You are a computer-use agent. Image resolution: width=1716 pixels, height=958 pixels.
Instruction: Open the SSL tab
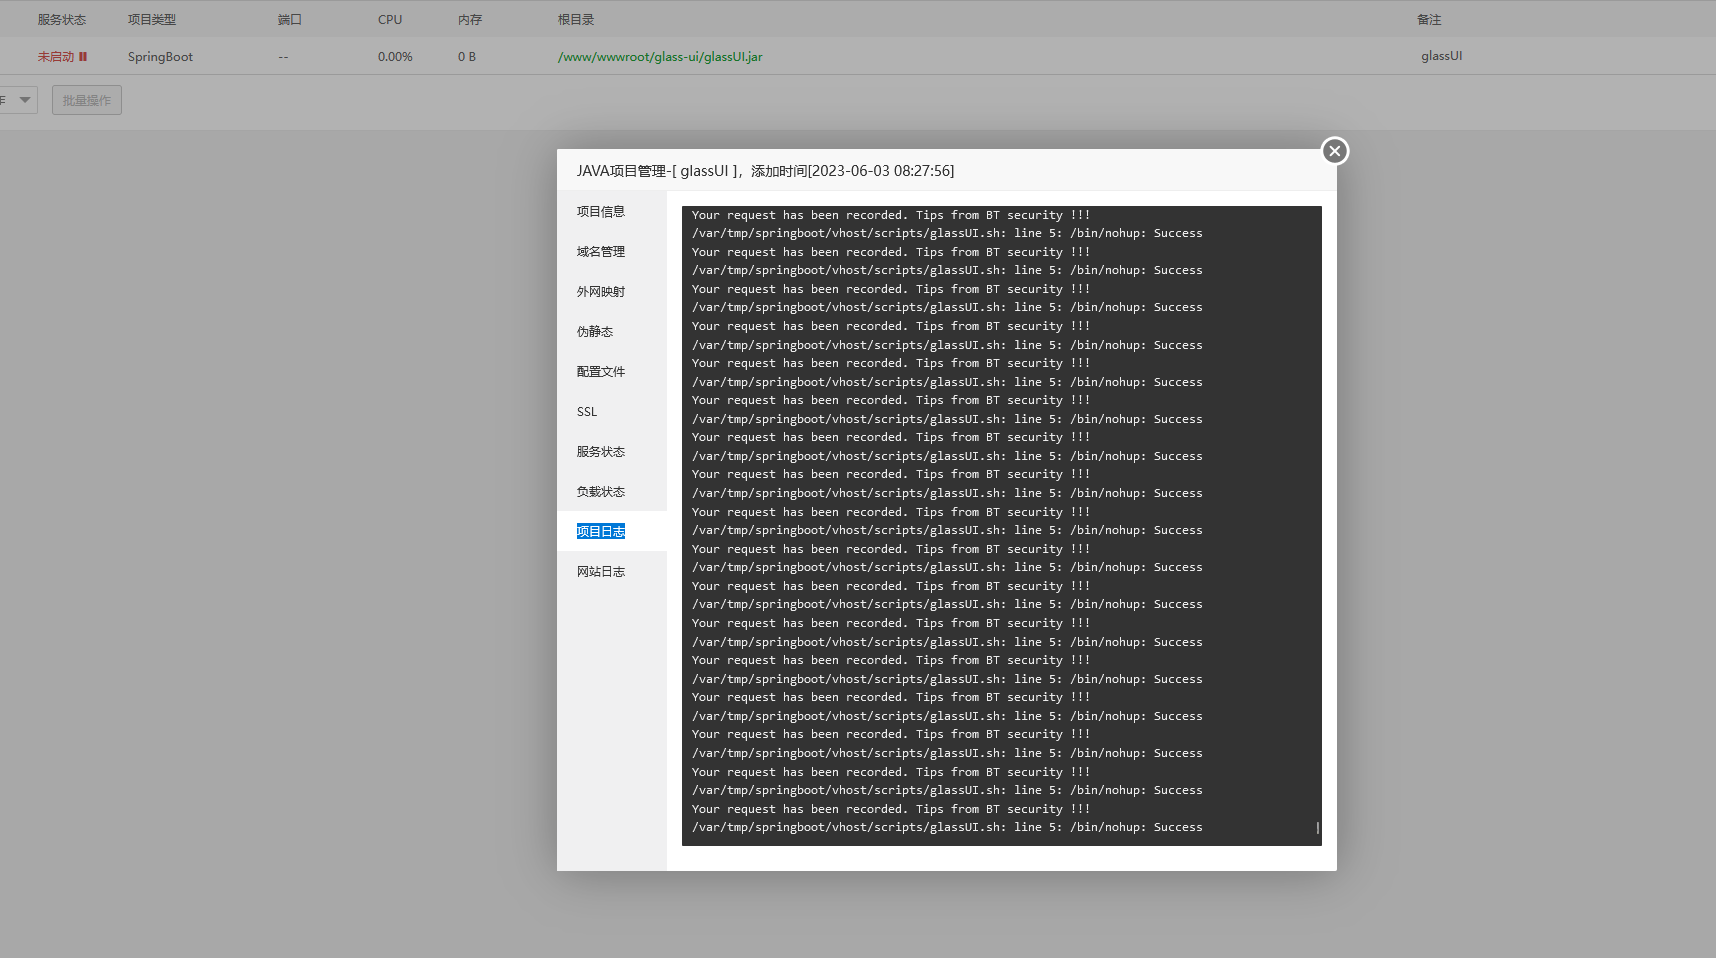[x=612, y=411]
